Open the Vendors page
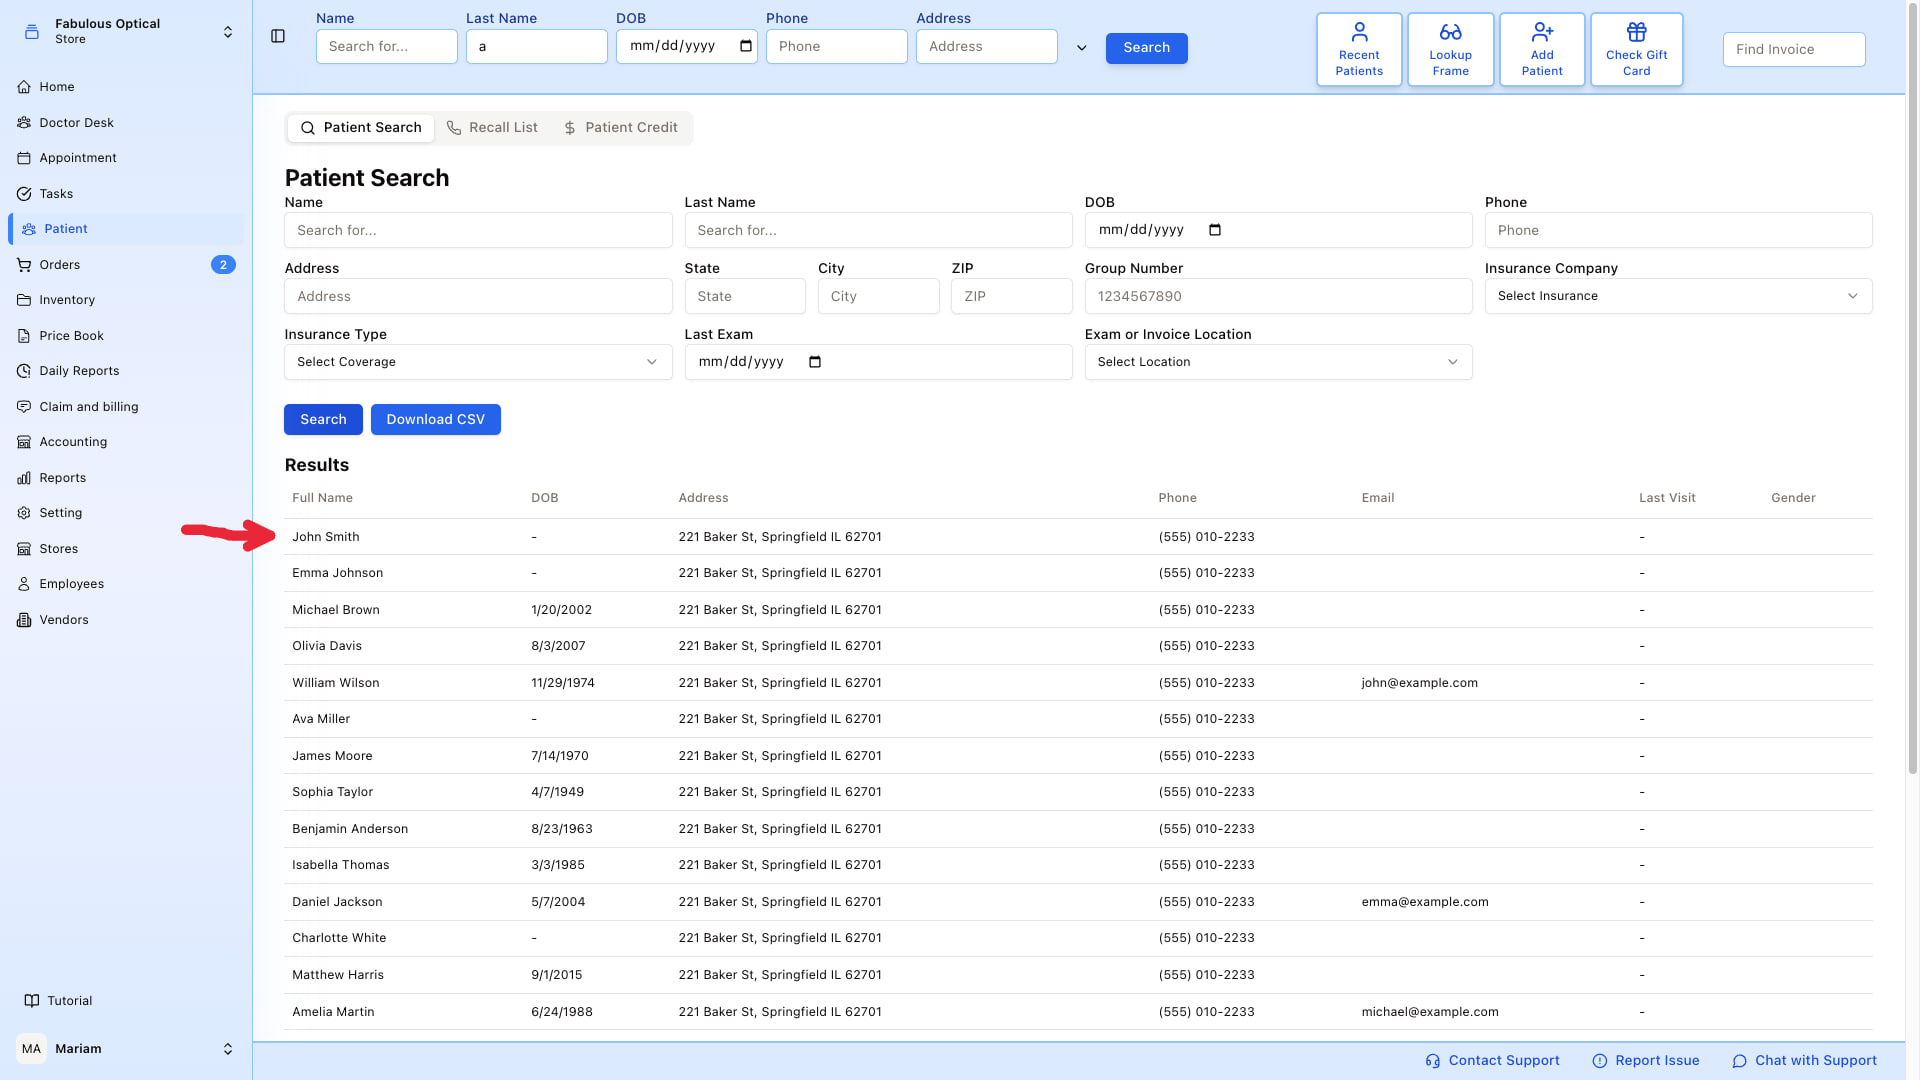The width and height of the screenshot is (1920, 1080). pyautogui.click(x=126, y=620)
